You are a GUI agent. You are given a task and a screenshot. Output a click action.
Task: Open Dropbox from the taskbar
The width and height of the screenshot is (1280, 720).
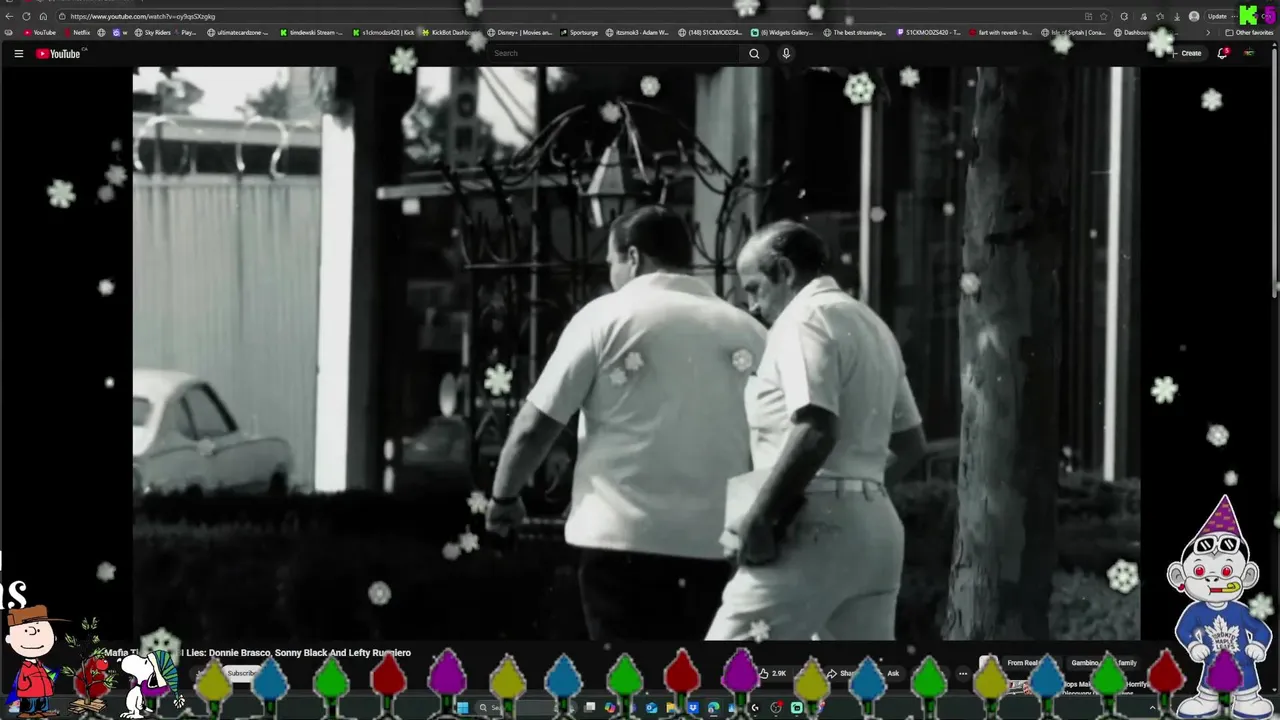[x=692, y=708]
